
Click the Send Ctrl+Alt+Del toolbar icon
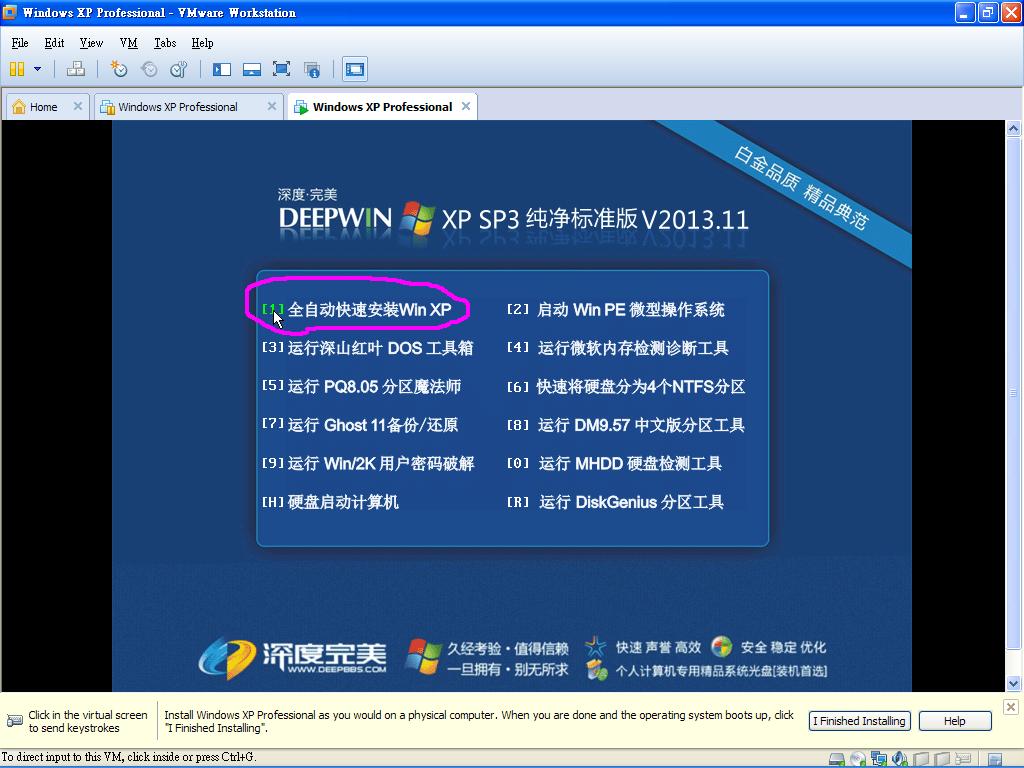76,69
